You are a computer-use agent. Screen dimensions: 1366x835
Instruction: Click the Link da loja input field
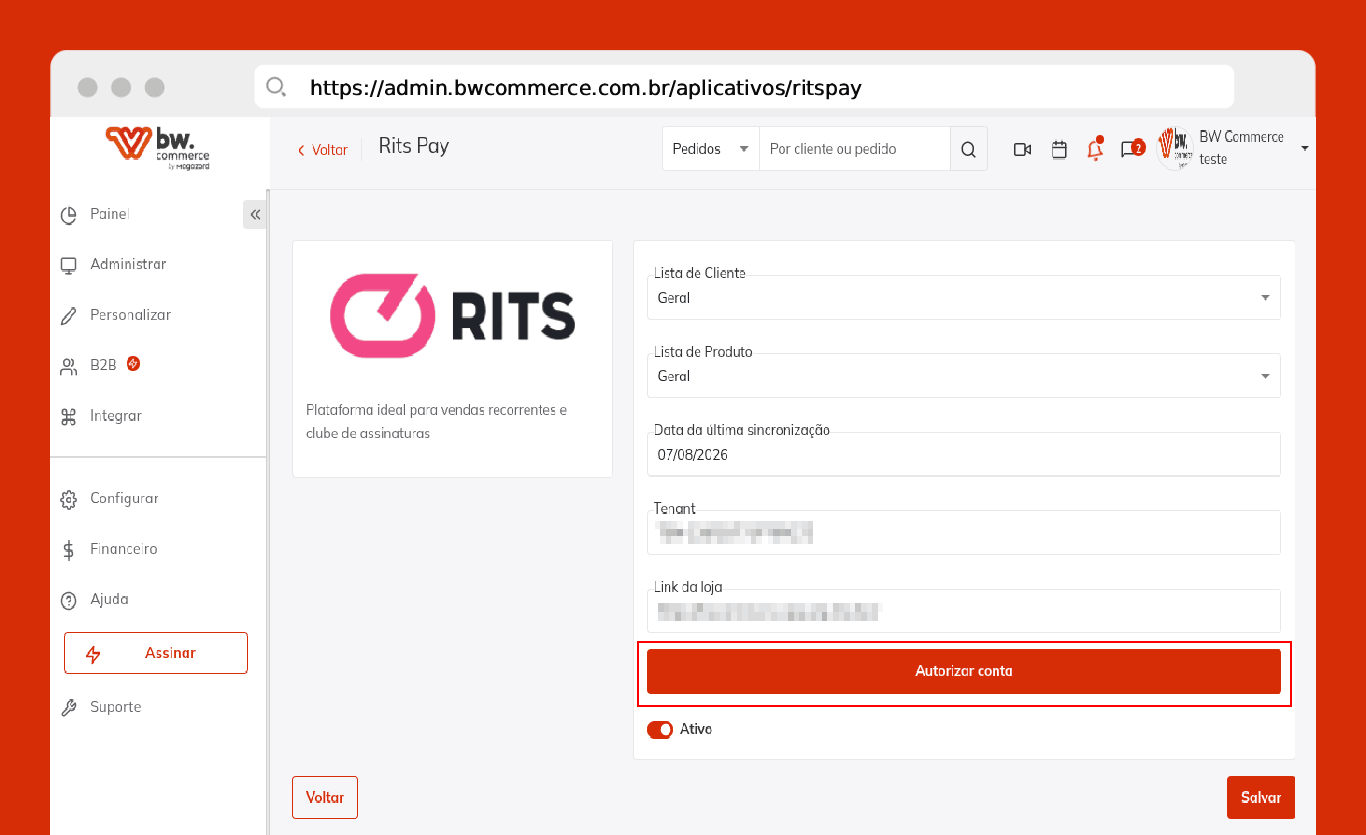[x=964, y=611]
